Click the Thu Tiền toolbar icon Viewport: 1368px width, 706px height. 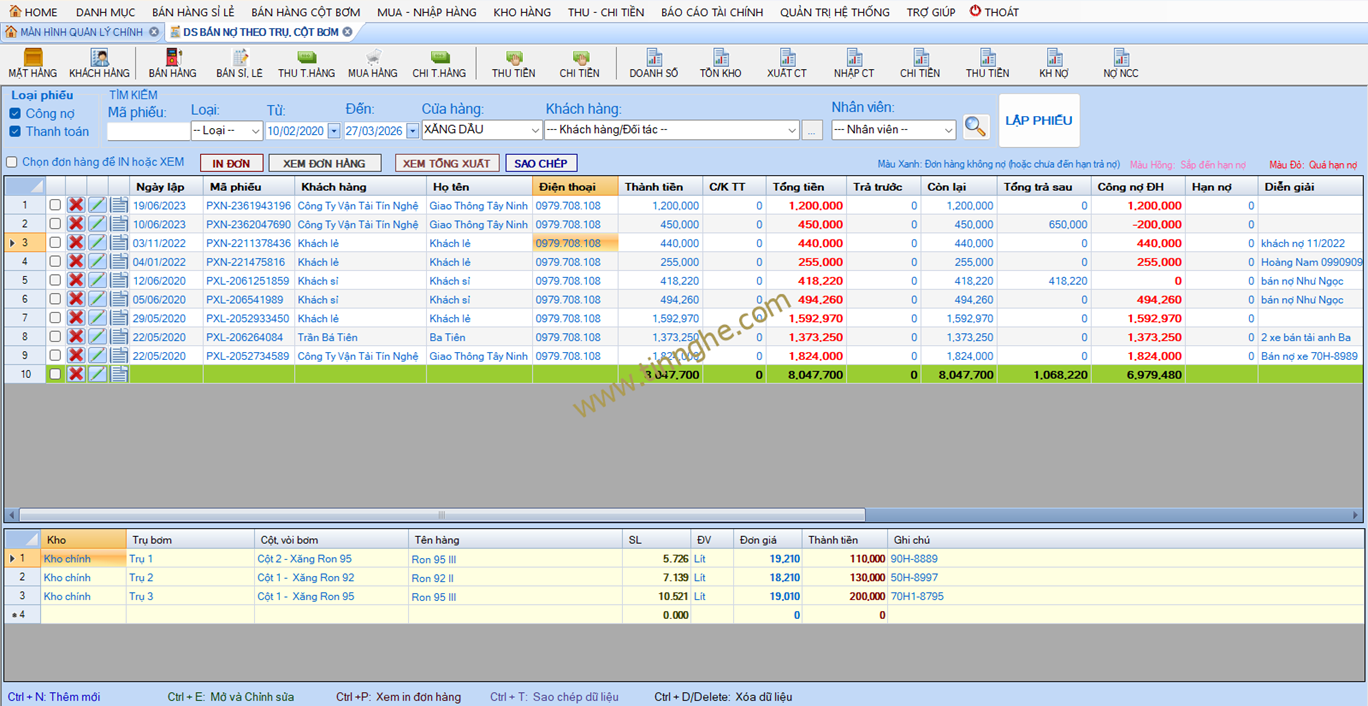coord(513,63)
